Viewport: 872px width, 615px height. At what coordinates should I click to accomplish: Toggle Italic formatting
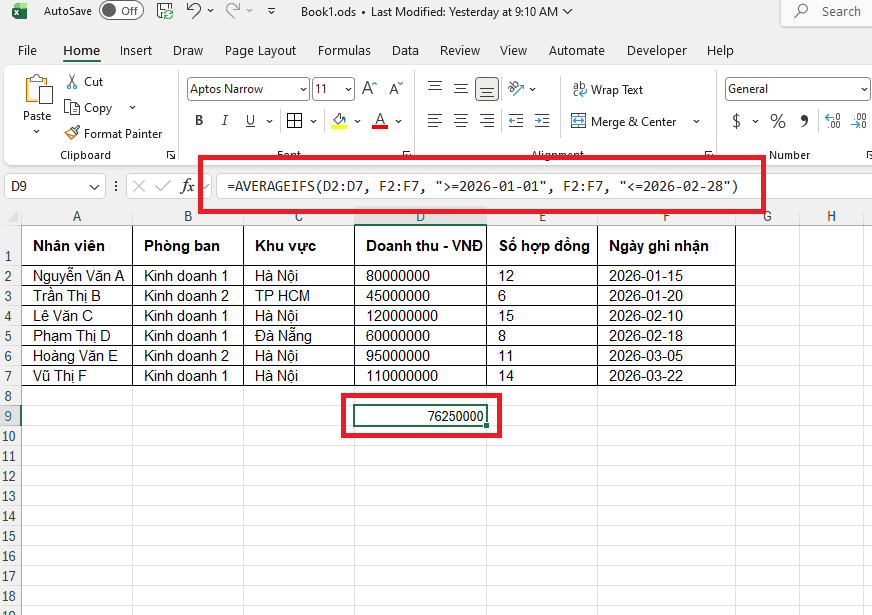(225, 121)
